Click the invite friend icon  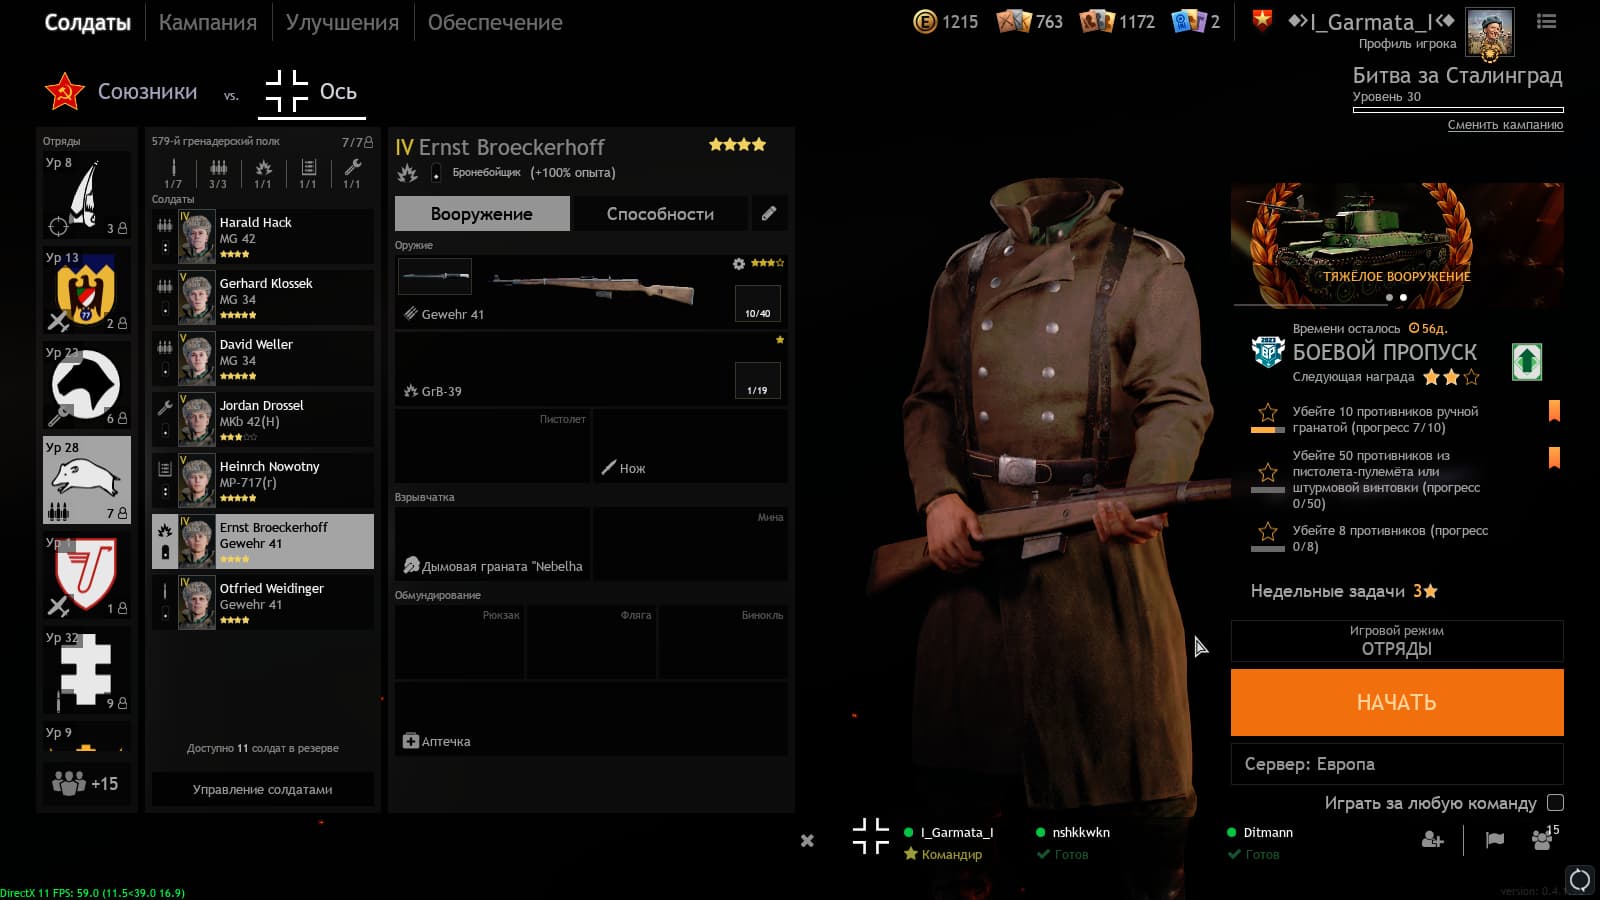pos(1433,840)
